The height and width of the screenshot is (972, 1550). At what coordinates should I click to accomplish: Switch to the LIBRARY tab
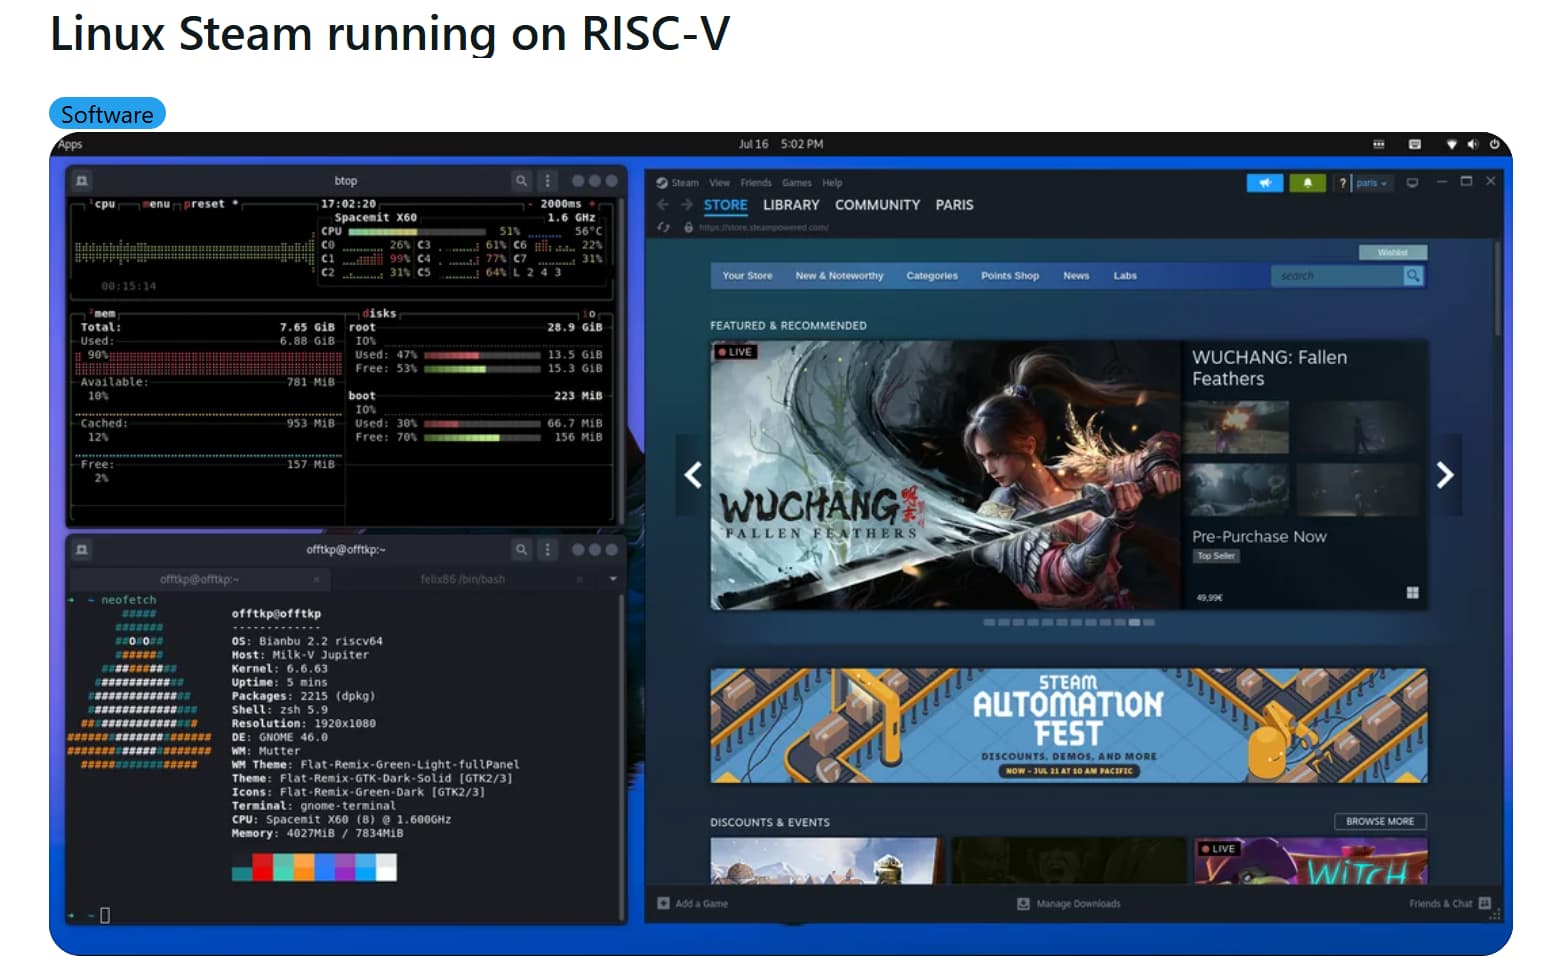(x=790, y=205)
